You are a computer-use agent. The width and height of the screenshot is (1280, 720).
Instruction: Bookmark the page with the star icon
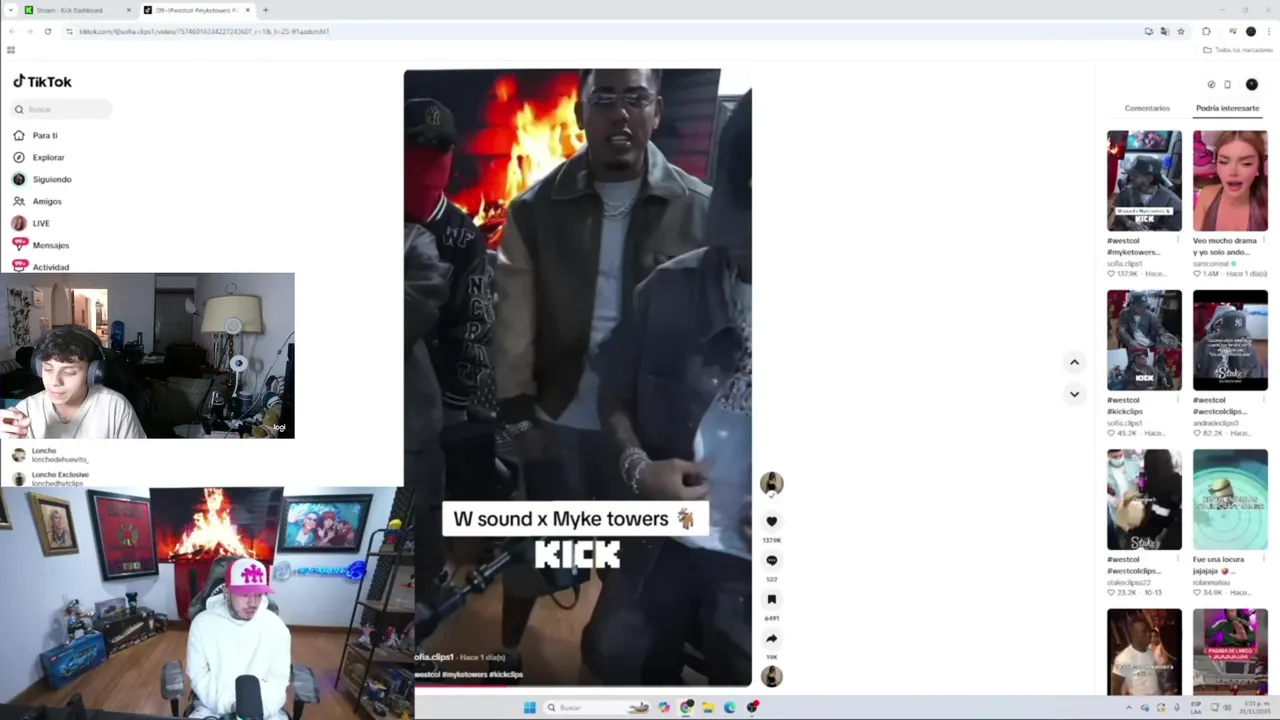pos(1181,31)
